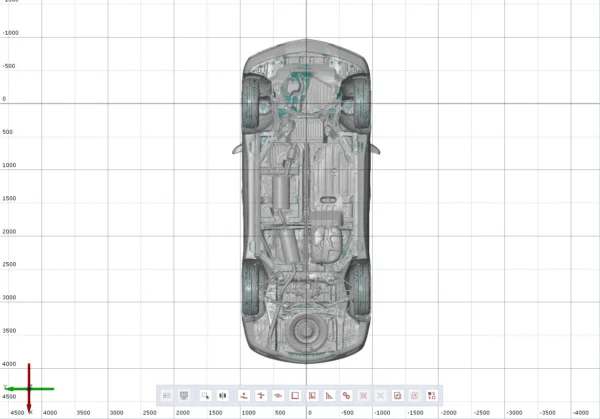Screen dimensions: 600x419
Task: Click the red swap squares icon
Action: point(432,395)
